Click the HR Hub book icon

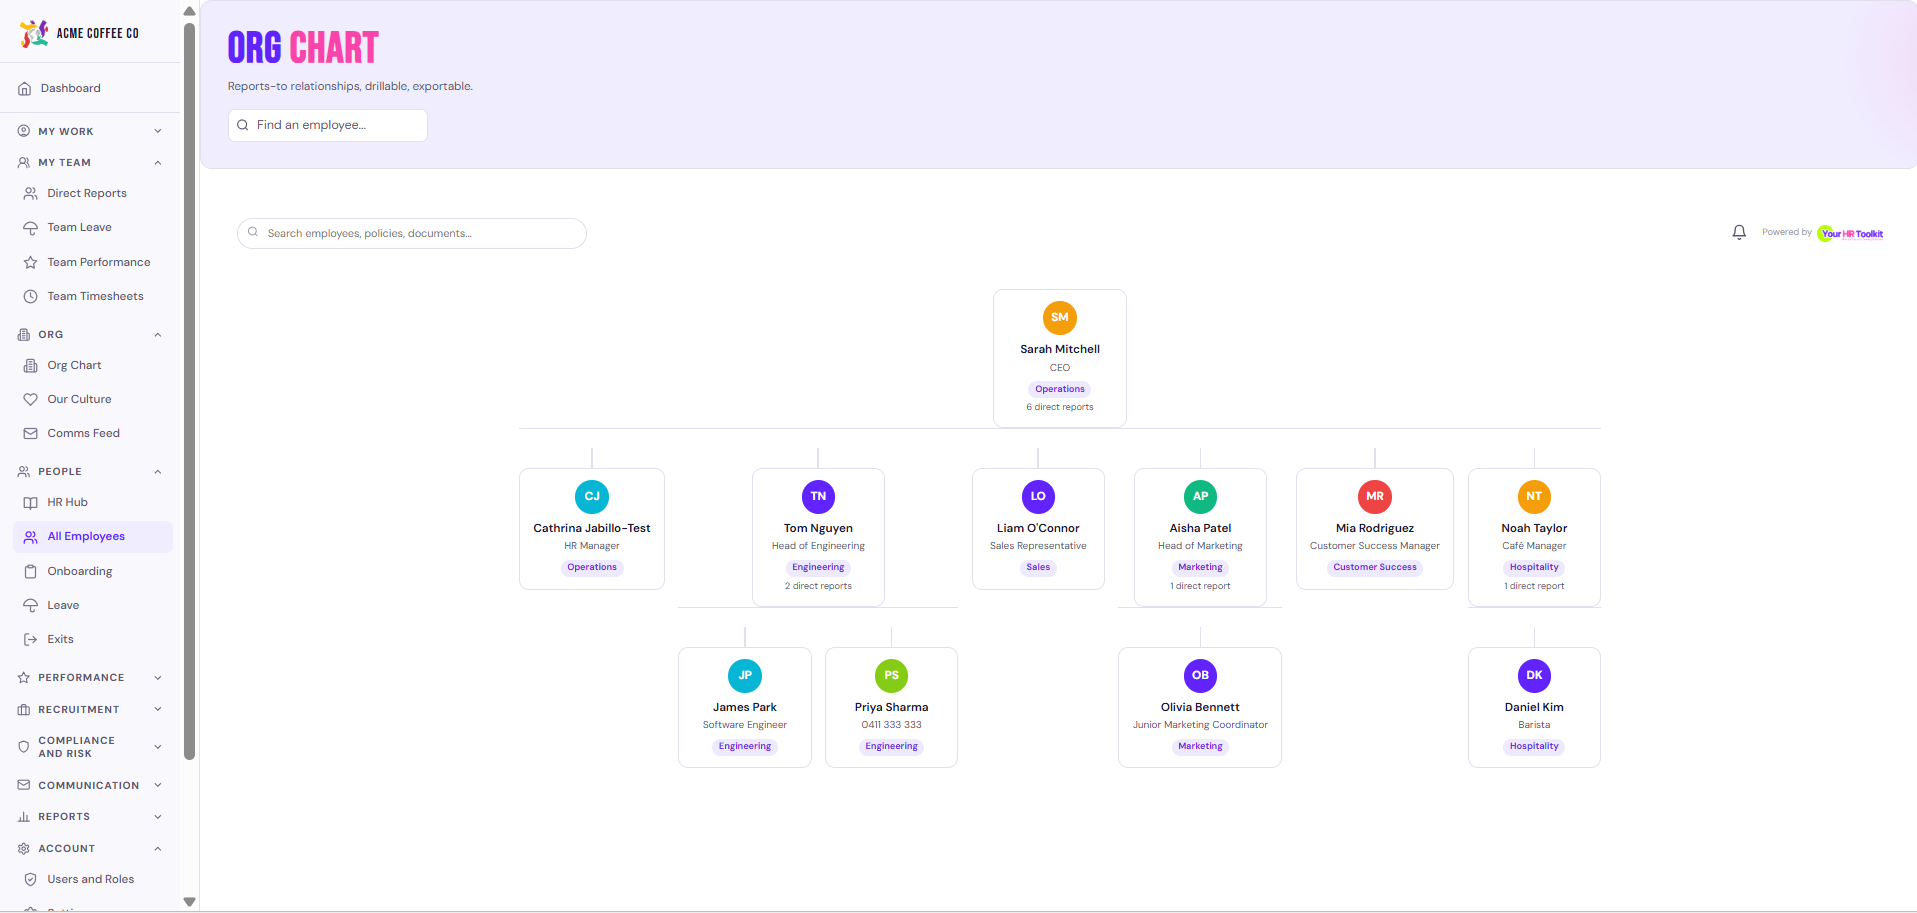click(x=31, y=503)
